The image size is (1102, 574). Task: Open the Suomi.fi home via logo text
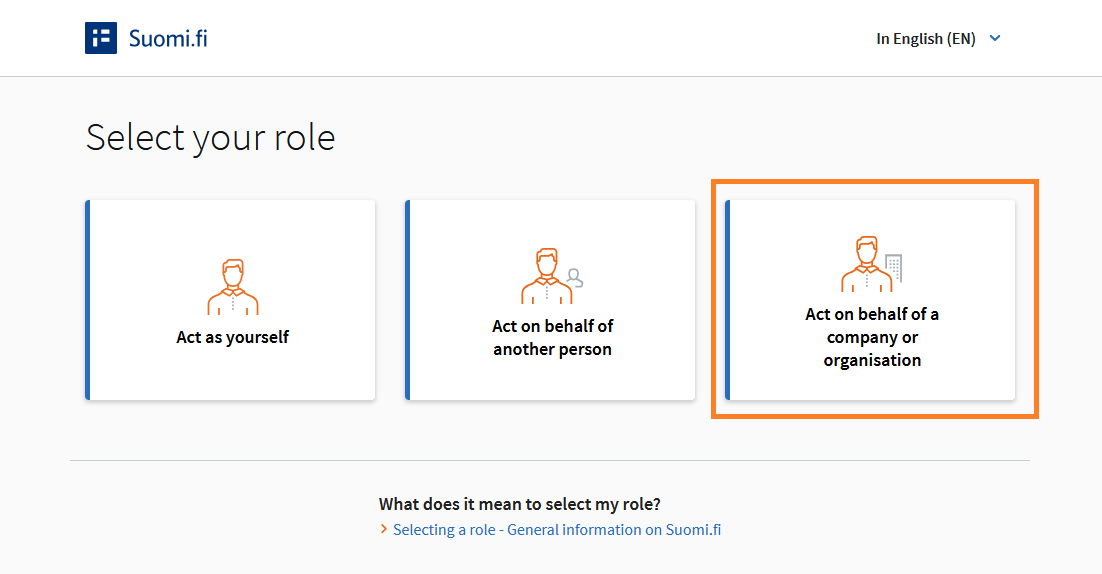168,39
